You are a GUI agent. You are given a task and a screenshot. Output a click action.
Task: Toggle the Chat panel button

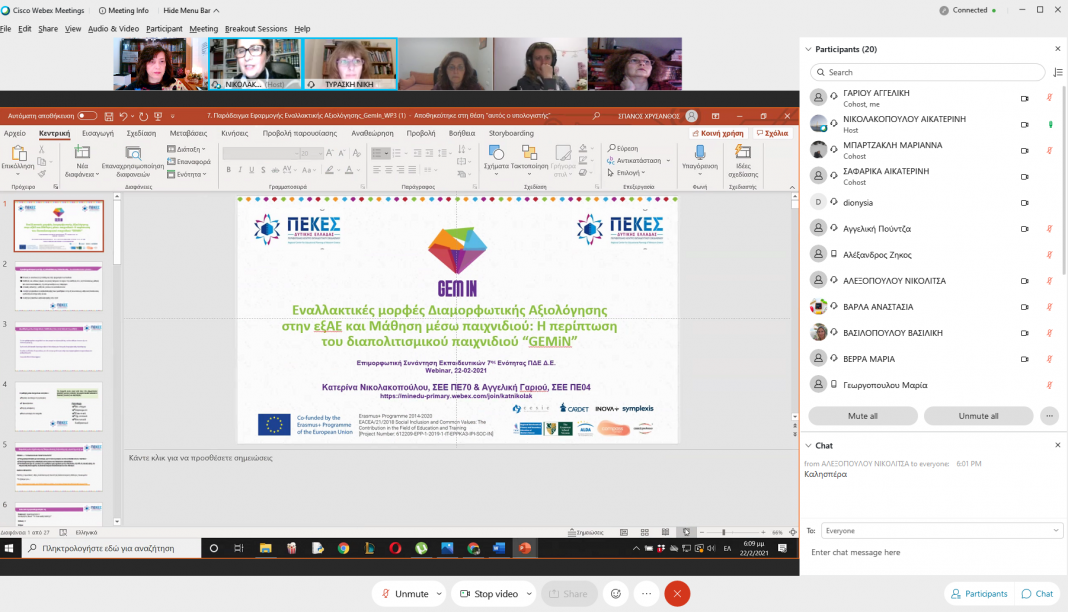1037,593
